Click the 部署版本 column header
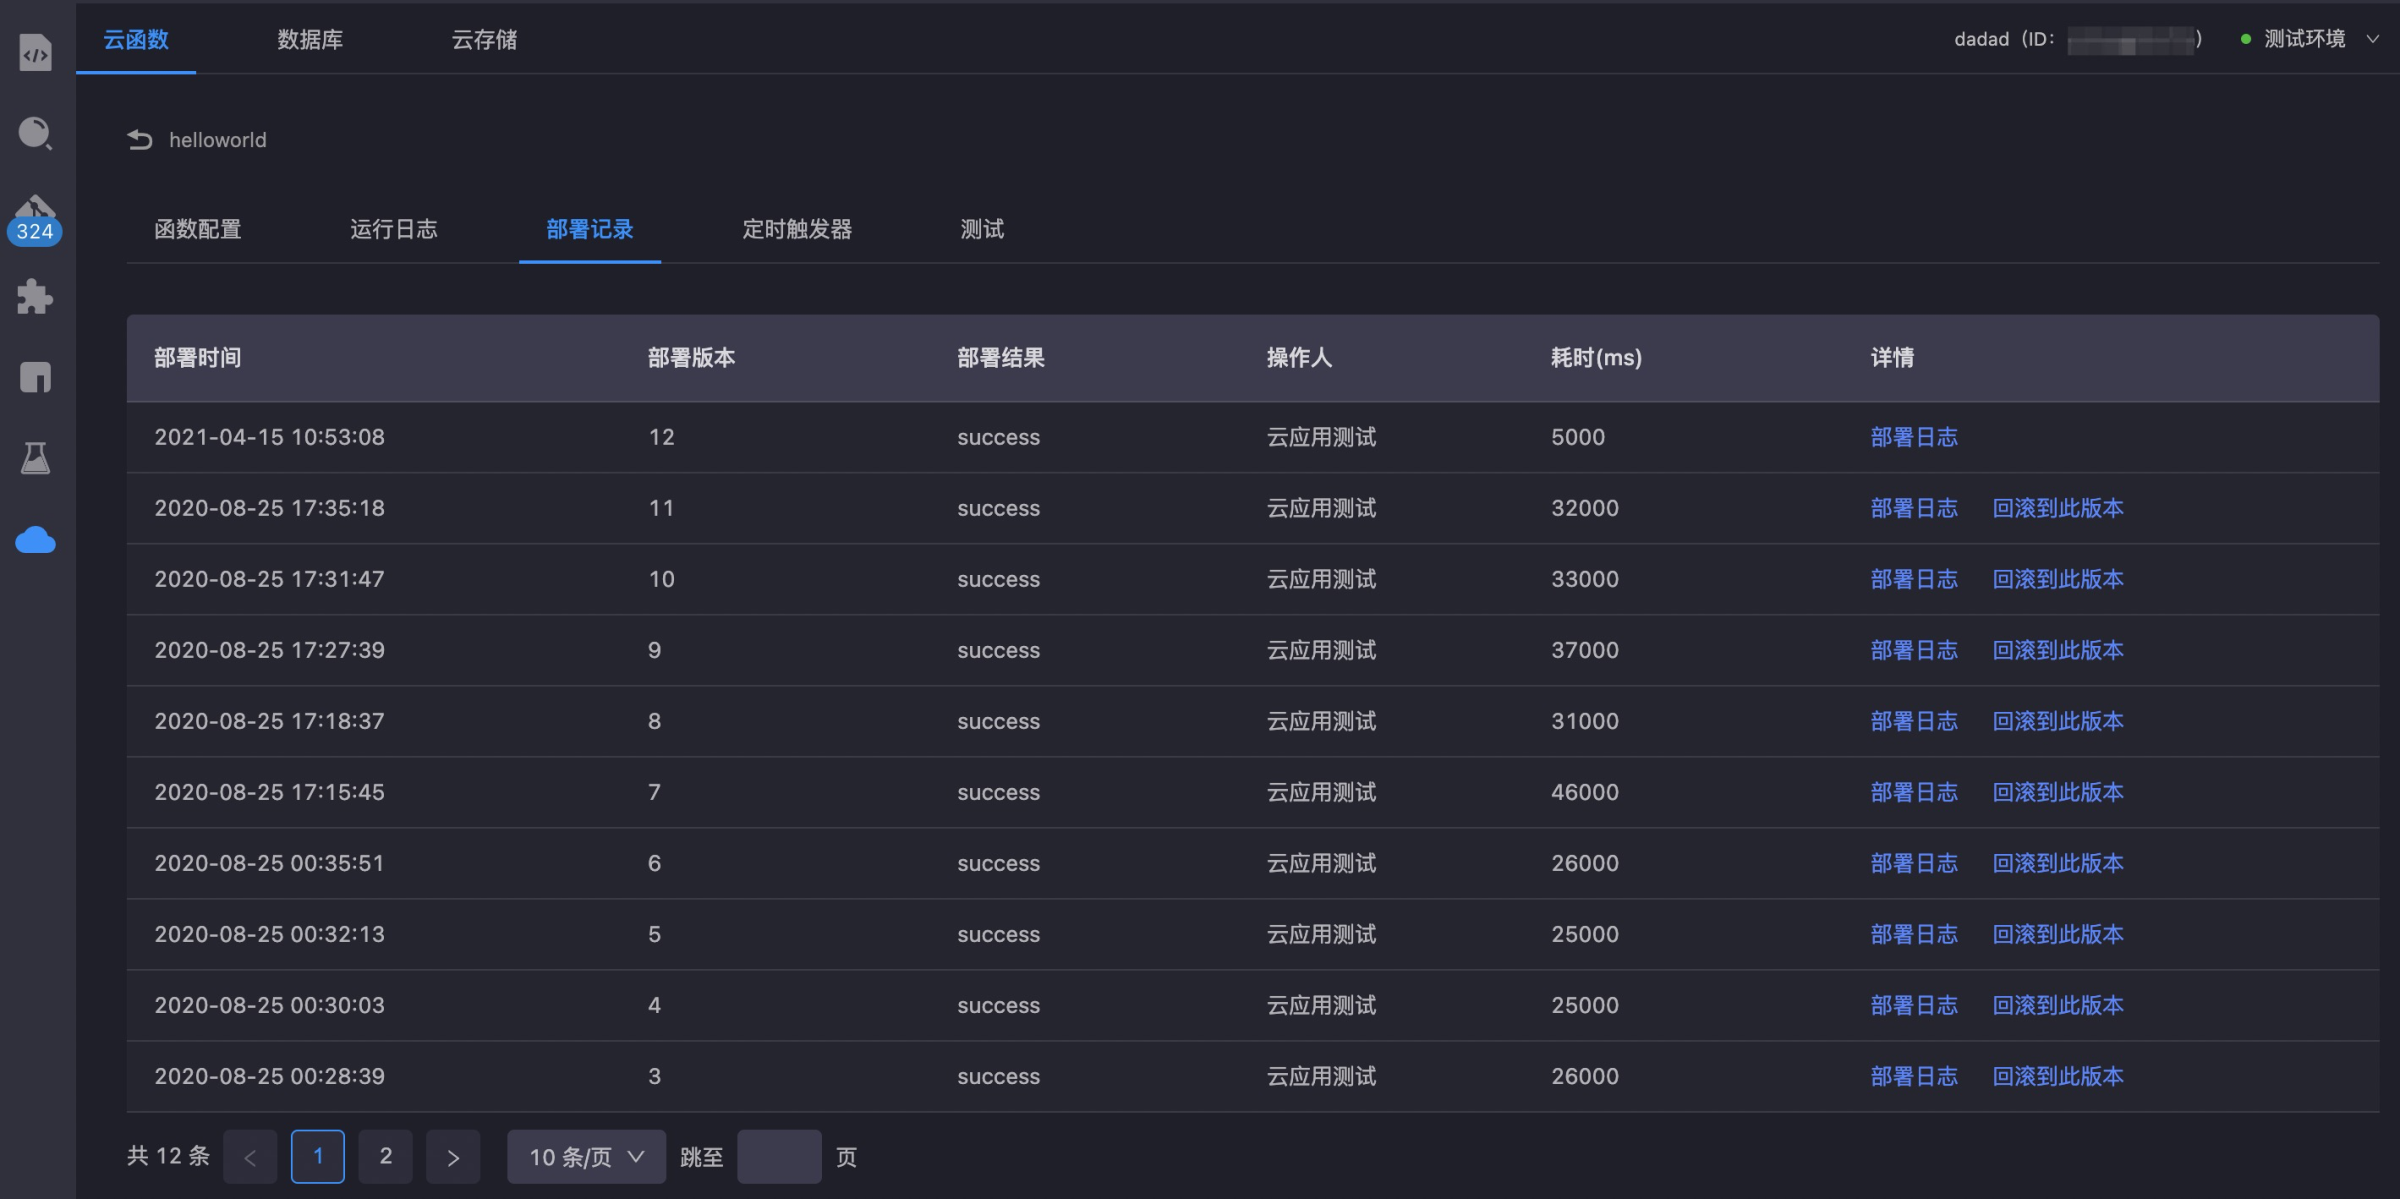 (692, 358)
